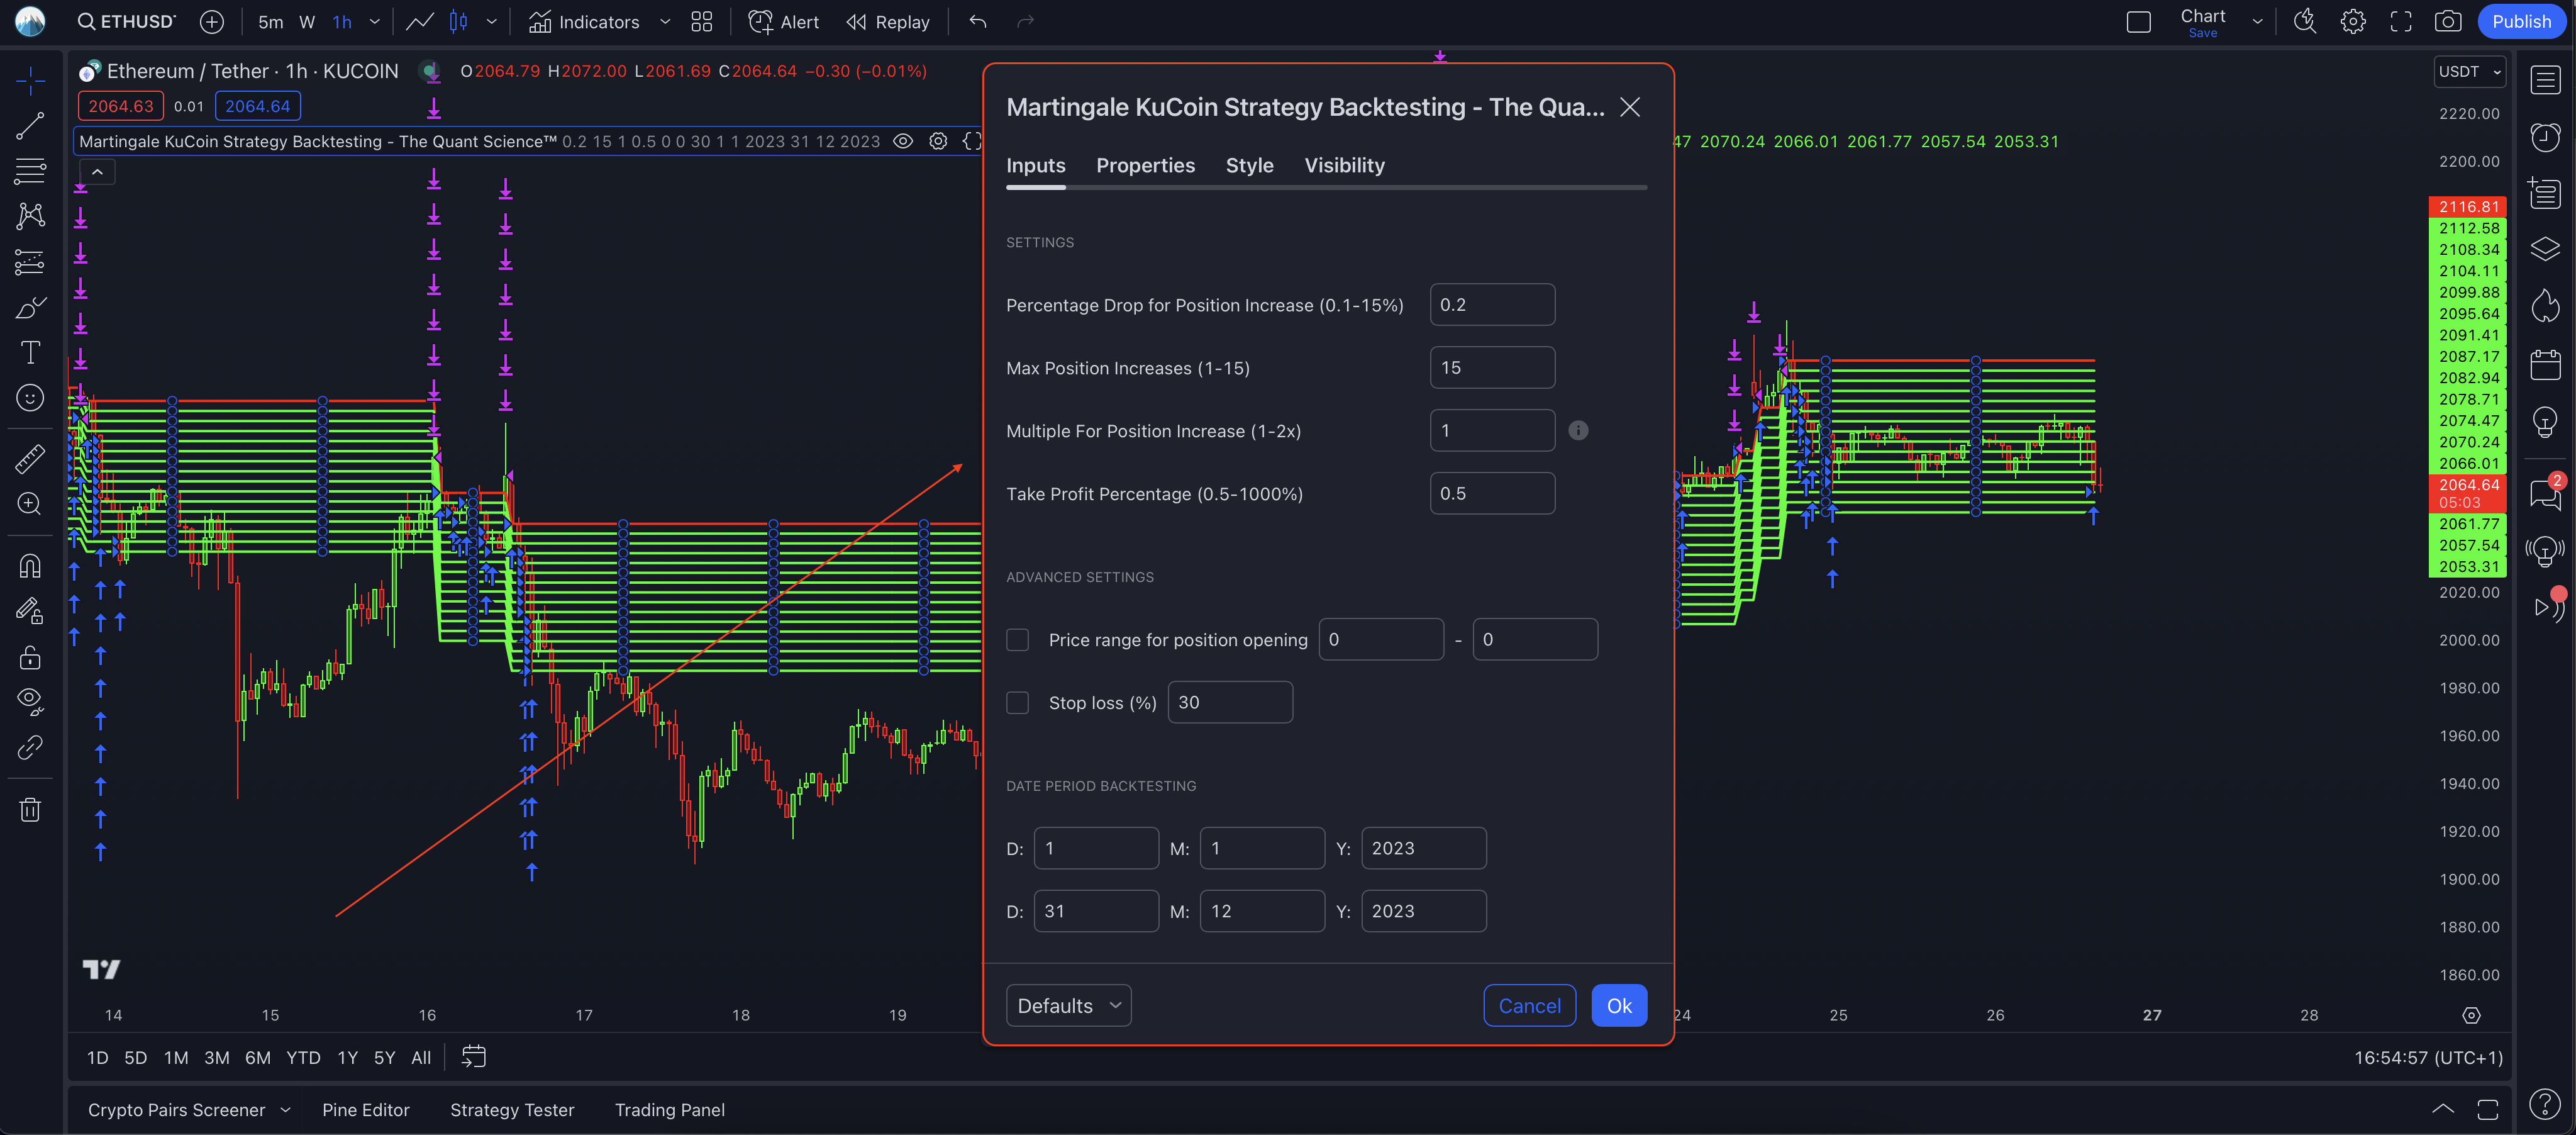Enable the Stop loss checkbox
Image resolution: width=2576 pixels, height=1135 pixels.
click(x=1017, y=703)
